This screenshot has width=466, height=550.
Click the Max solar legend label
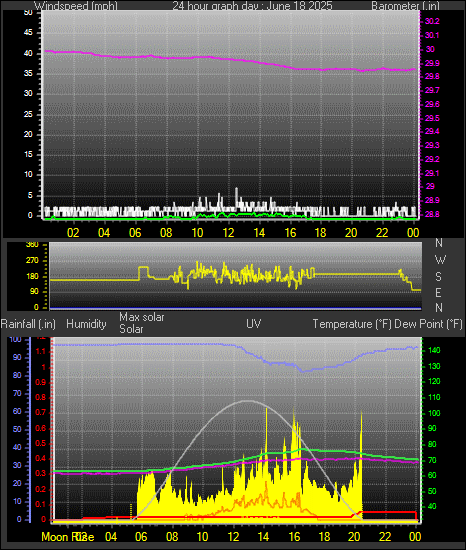coord(142,317)
